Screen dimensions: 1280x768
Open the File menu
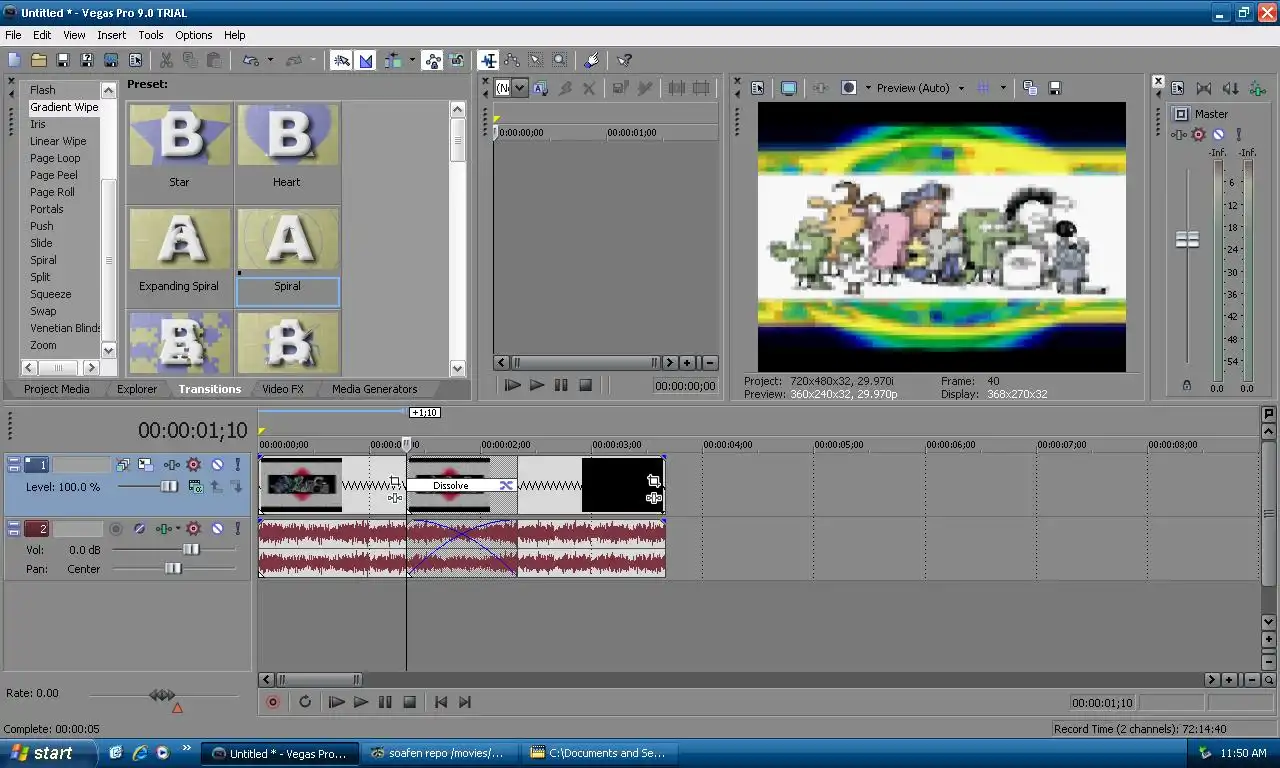click(13, 35)
